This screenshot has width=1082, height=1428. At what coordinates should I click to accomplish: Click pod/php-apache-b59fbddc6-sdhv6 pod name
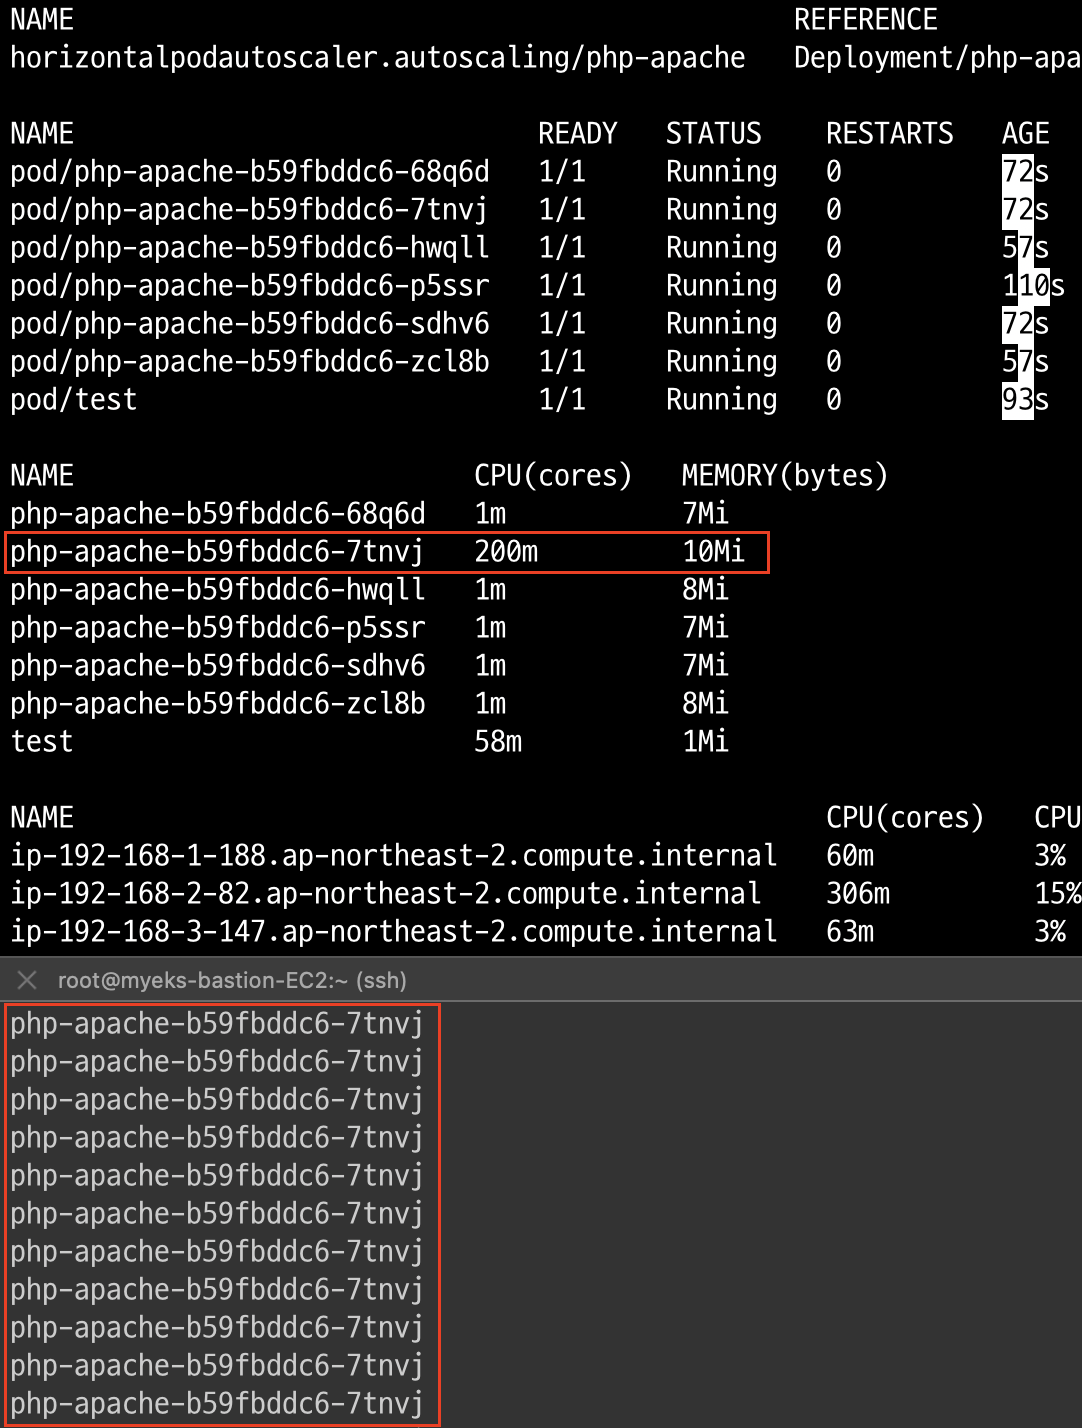click(250, 324)
